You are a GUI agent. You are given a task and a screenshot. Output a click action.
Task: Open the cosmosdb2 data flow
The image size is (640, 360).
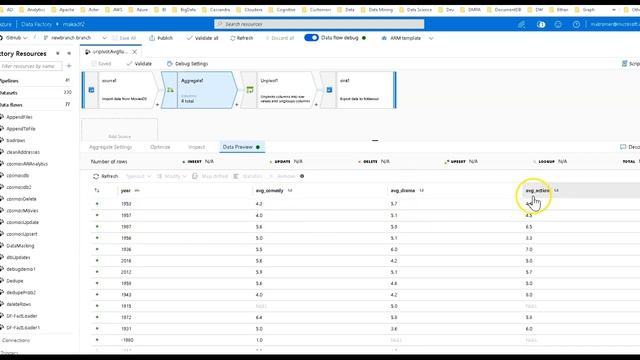click(19, 187)
